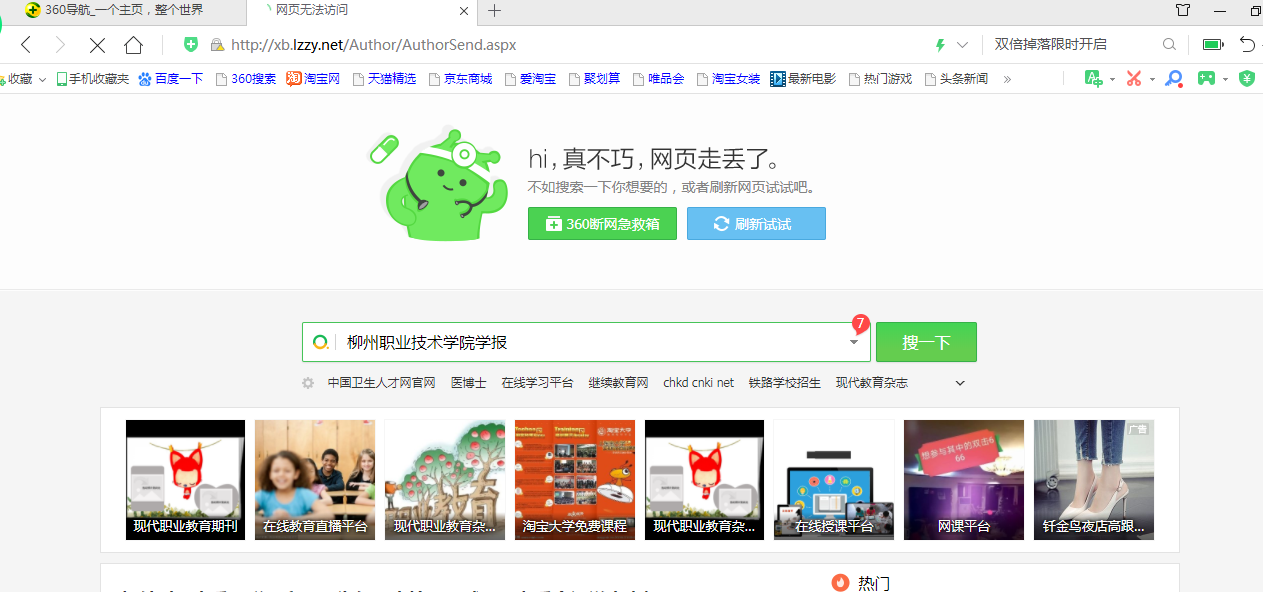Click the 继续教育网 suggestion
Viewport: 1263px width, 592px height.
pos(619,383)
